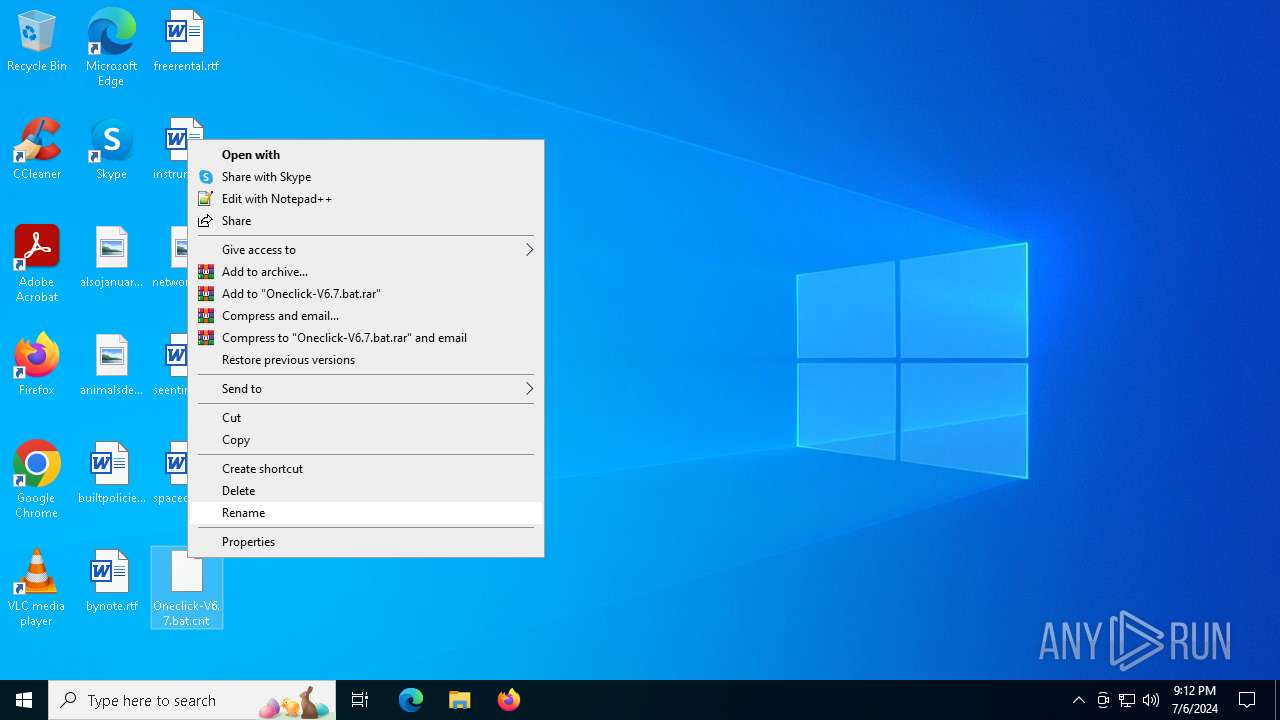Select the Adobe Acrobat desktop shortcut
Viewport: 1280px width, 720px height.
pyautogui.click(x=37, y=264)
